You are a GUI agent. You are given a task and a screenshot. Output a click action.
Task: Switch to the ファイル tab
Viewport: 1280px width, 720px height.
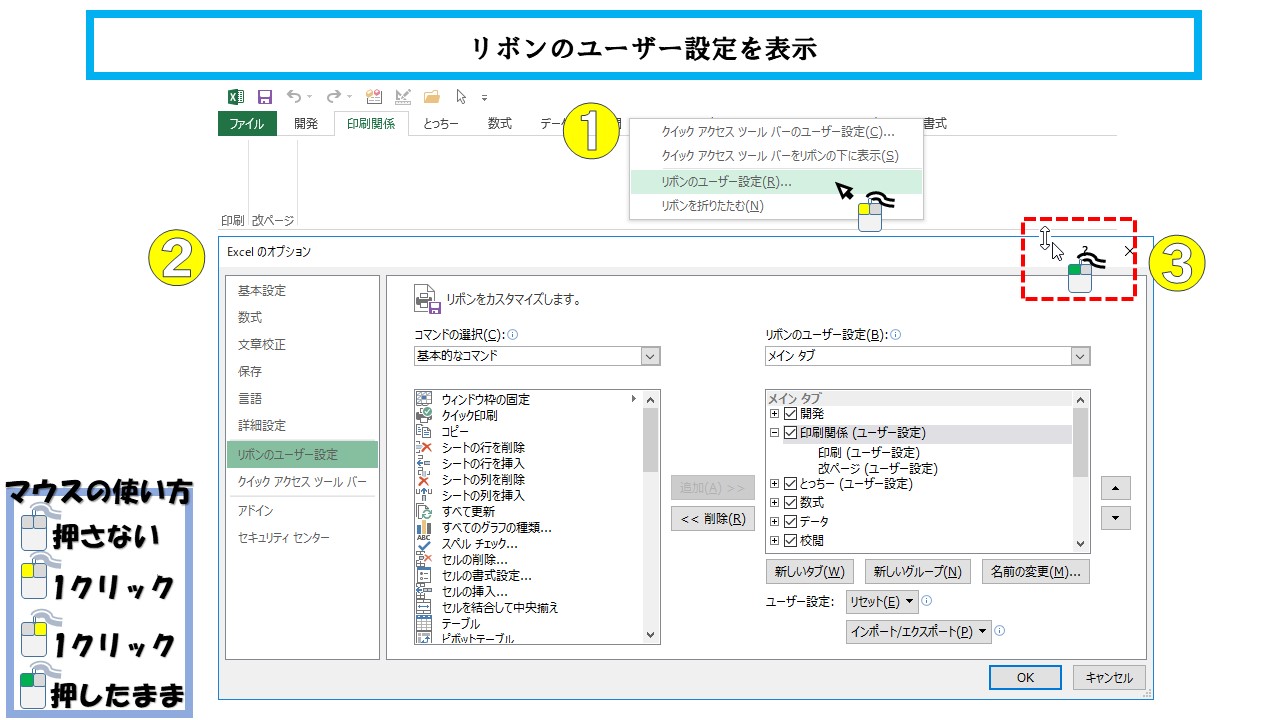[247, 124]
